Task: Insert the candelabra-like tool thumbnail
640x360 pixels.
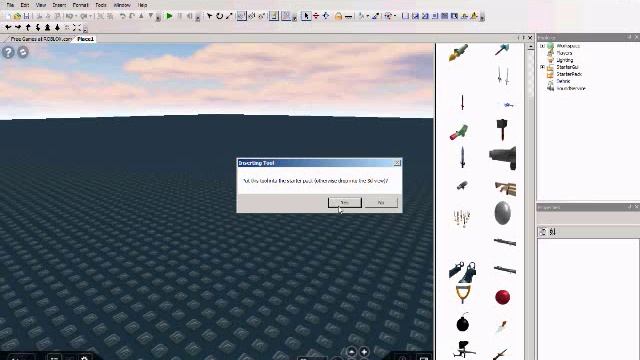Action: pos(462,218)
